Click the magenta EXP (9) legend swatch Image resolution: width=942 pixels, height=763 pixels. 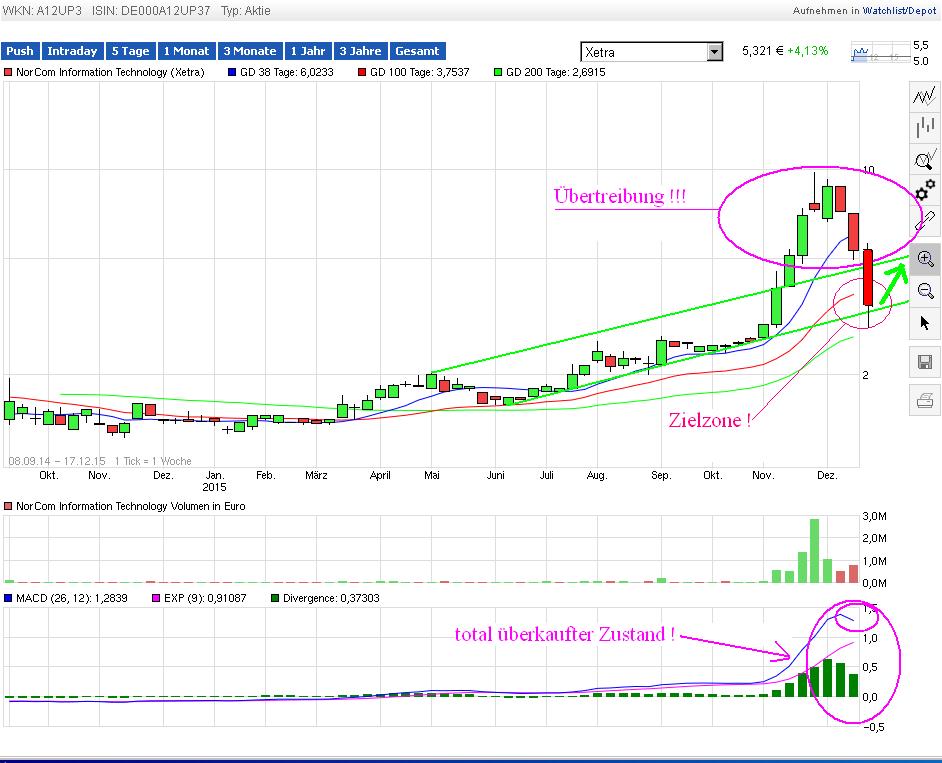pos(156,598)
